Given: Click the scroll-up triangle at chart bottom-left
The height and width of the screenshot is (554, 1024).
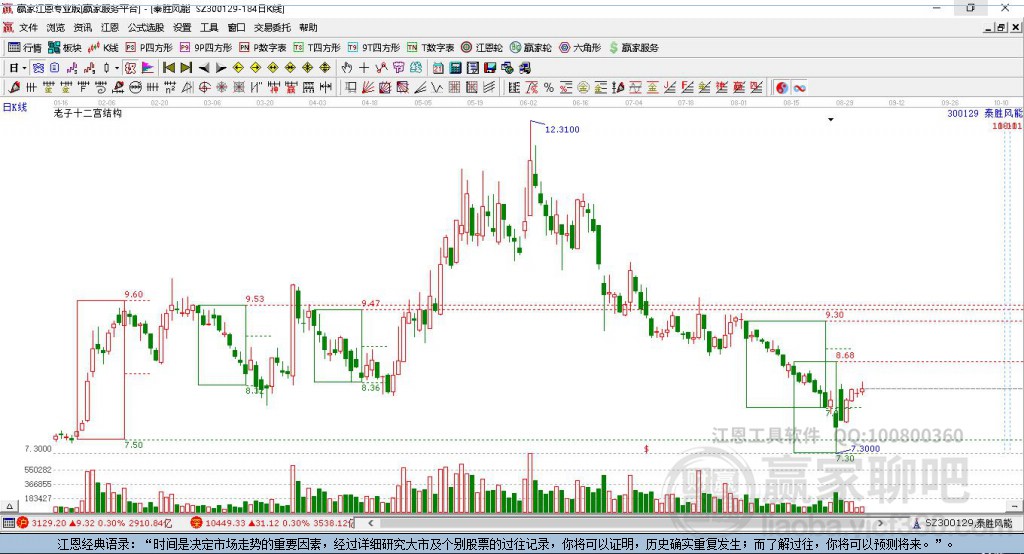Looking at the screenshot, I should (x=9, y=506).
